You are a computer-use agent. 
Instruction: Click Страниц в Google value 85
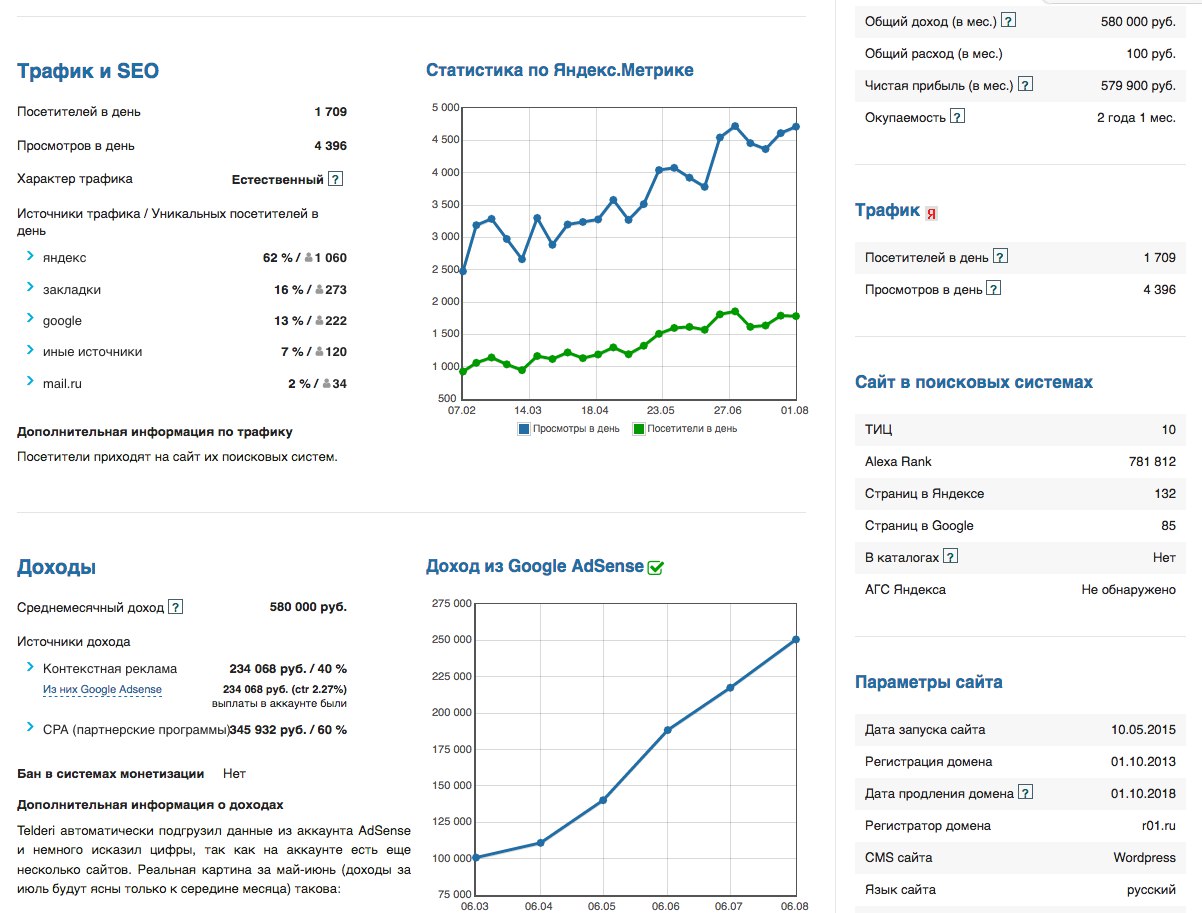[1169, 526]
